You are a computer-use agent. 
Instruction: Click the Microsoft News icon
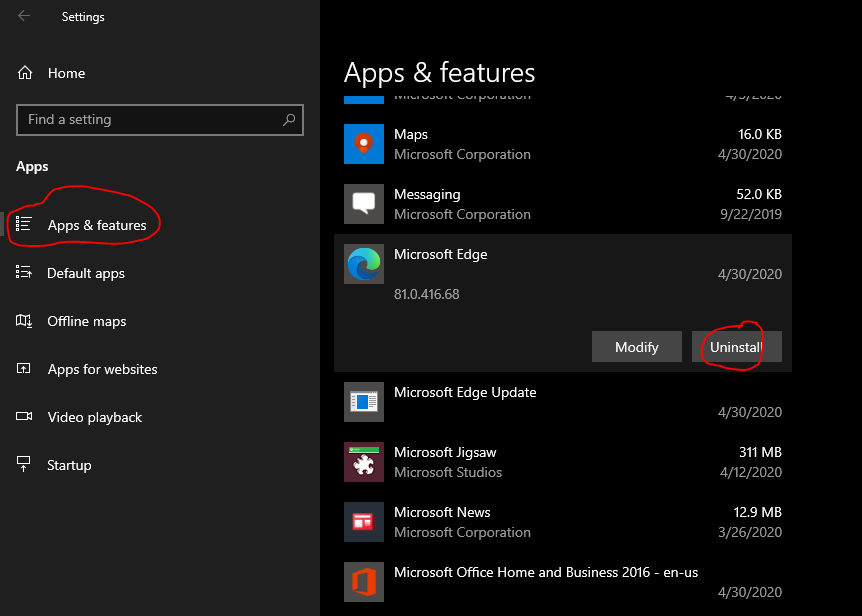(x=363, y=521)
